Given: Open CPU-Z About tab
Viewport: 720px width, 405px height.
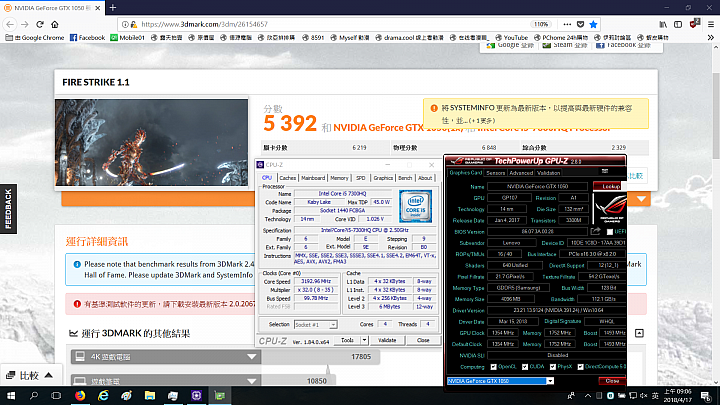Looking at the screenshot, I should 425,178.
